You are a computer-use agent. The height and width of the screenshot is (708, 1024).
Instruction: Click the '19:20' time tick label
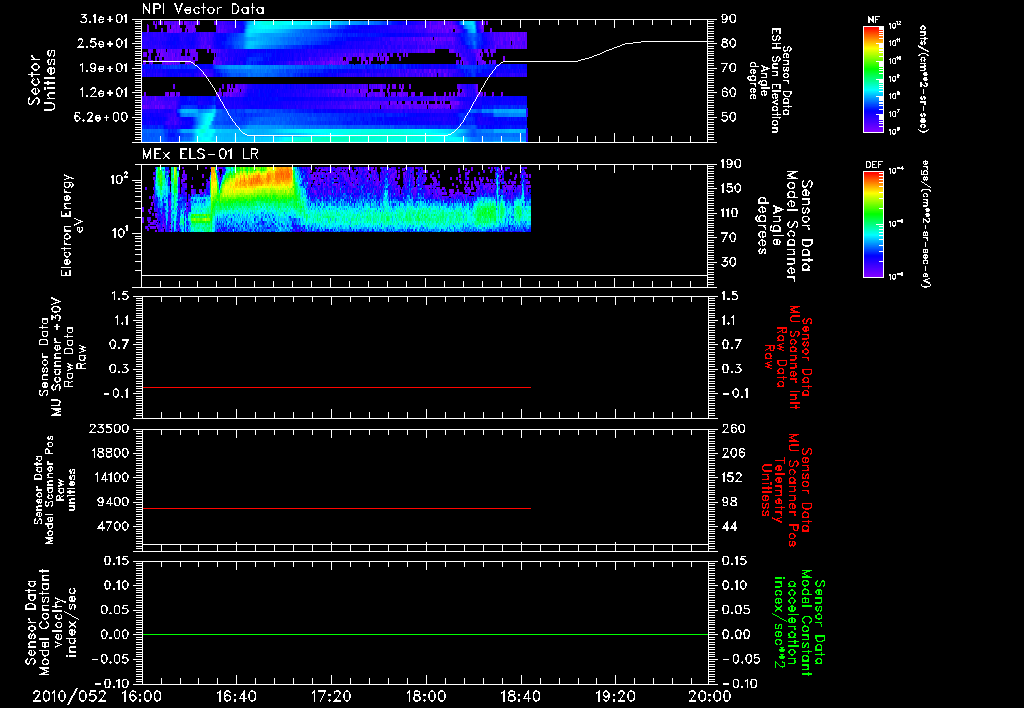pyautogui.click(x=615, y=696)
